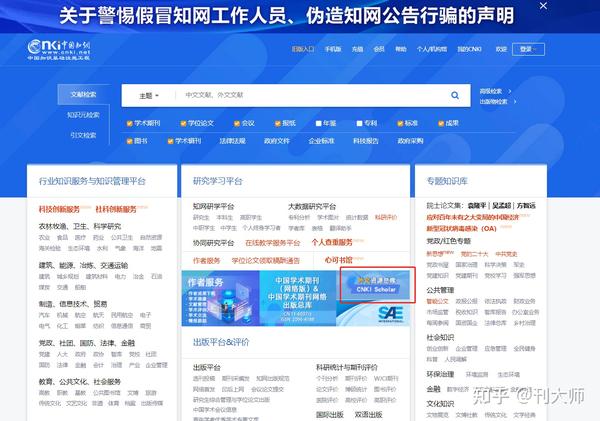Click the 社会知识 heading
The height and width of the screenshot is (421, 600).
[x=440, y=338]
